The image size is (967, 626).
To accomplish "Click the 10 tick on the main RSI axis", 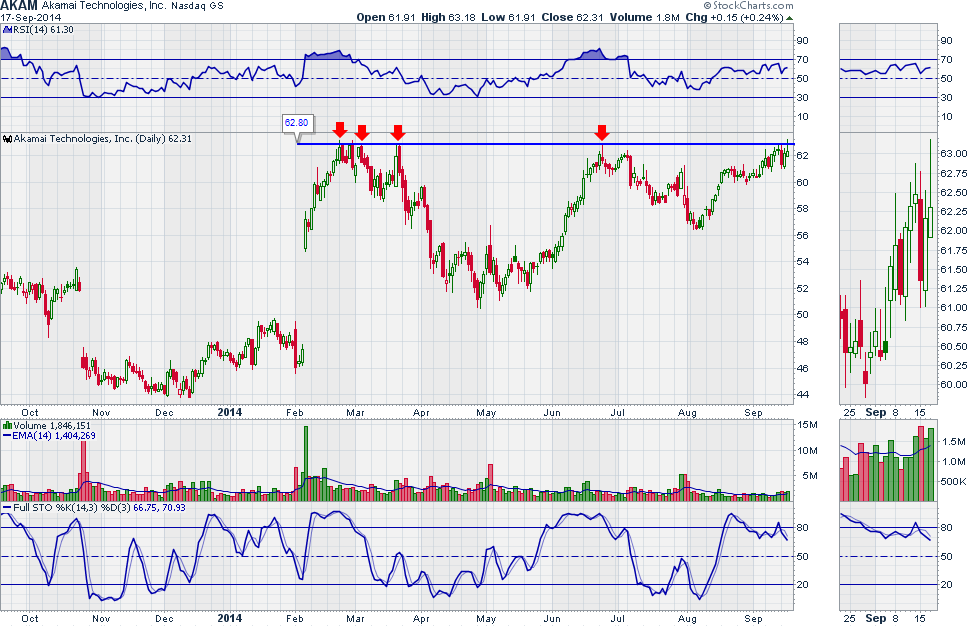I will pos(802,117).
